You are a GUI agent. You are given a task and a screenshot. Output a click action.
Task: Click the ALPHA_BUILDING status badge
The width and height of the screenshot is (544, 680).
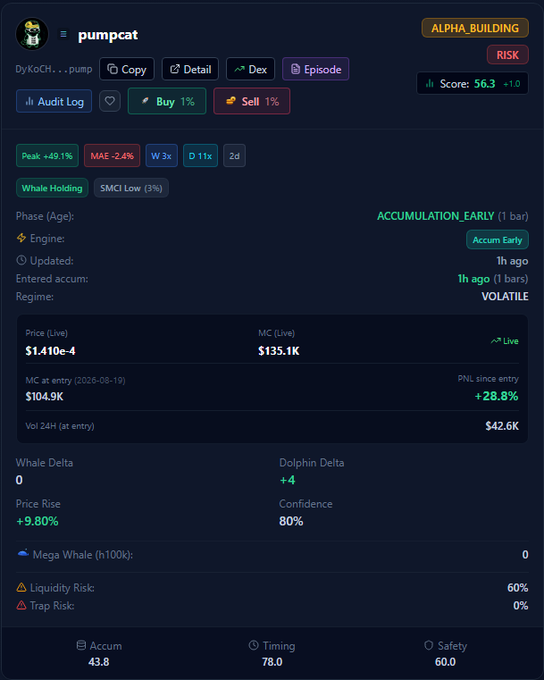[475, 28]
